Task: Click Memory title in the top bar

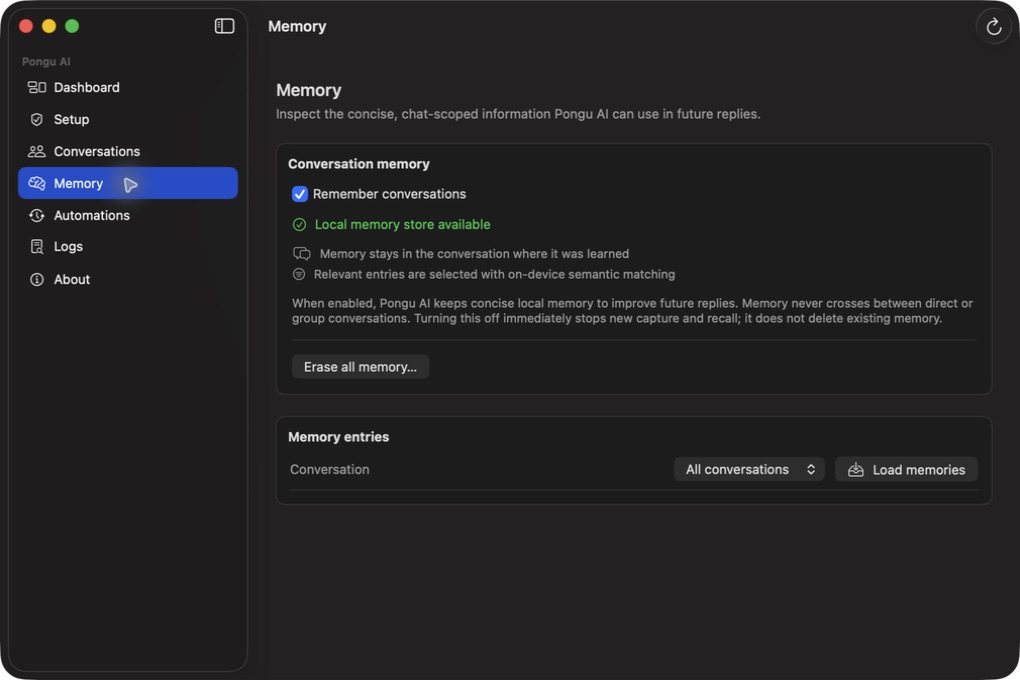Action: coord(297,27)
